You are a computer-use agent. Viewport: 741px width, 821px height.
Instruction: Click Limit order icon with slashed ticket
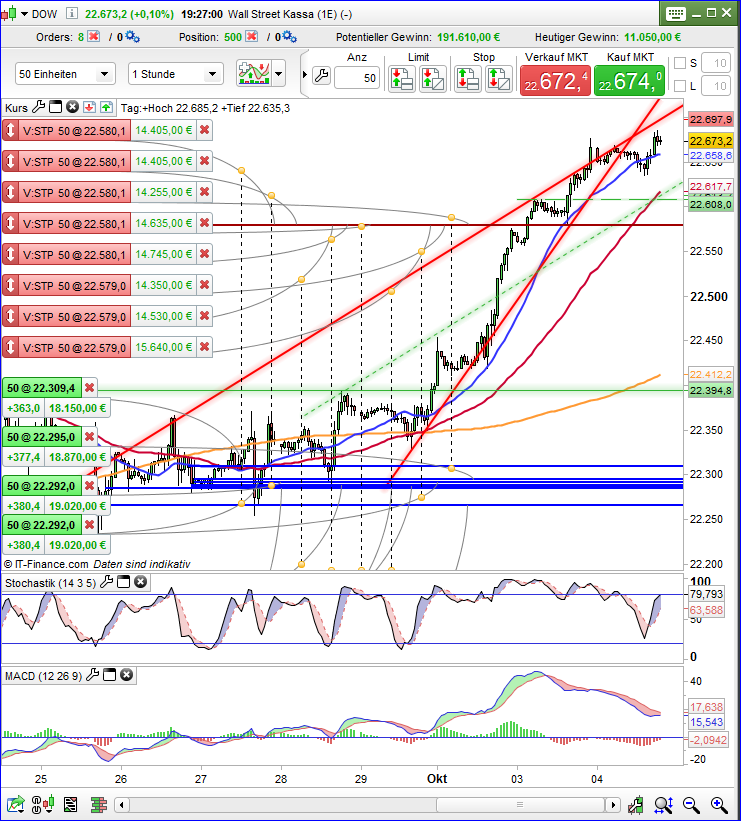433,79
